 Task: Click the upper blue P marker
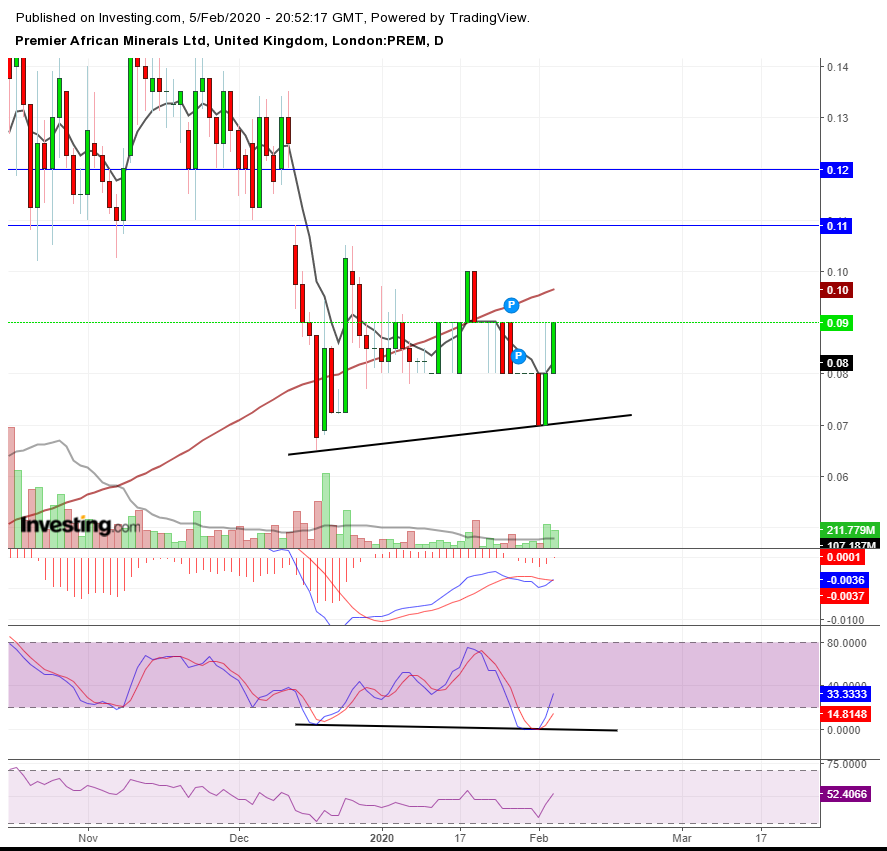tap(511, 305)
